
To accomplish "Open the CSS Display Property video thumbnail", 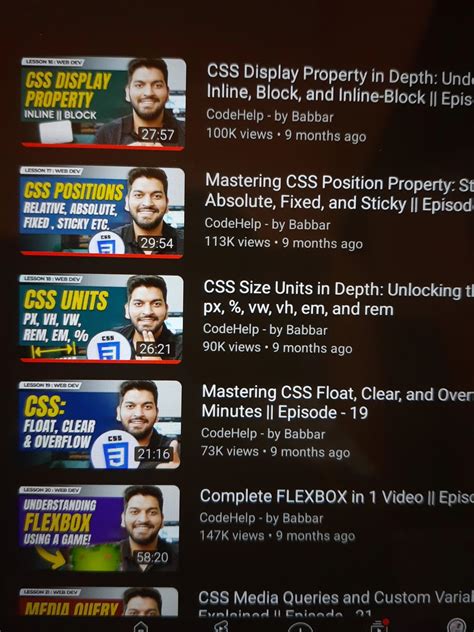I will [x=103, y=104].
